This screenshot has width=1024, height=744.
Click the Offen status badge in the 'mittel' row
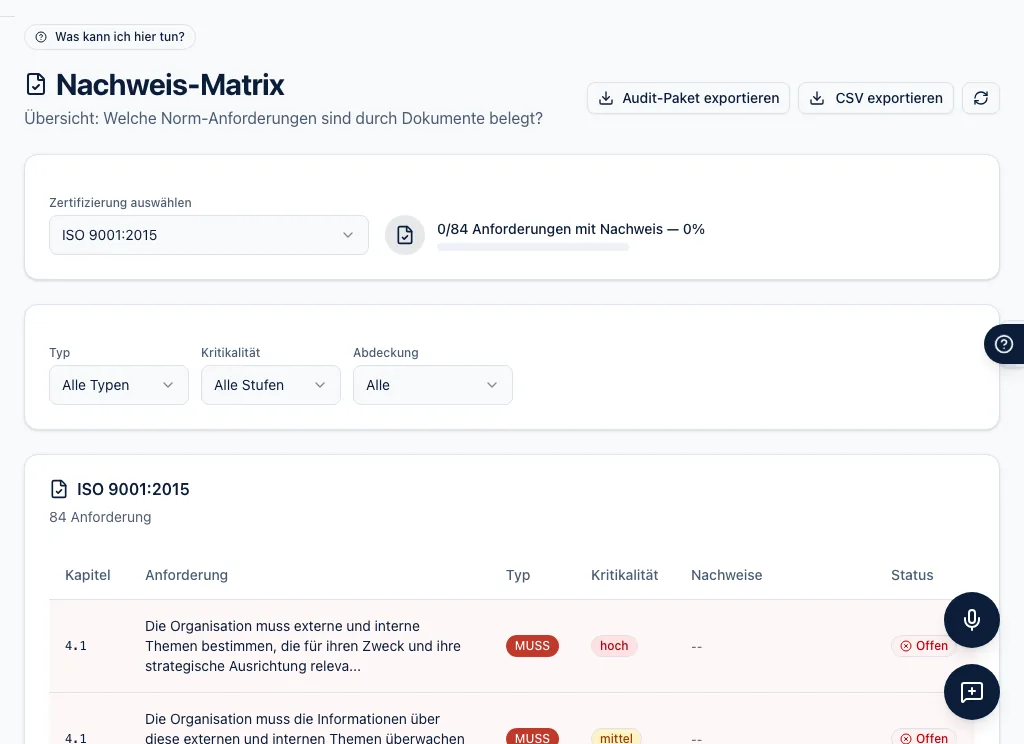click(x=924, y=737)
